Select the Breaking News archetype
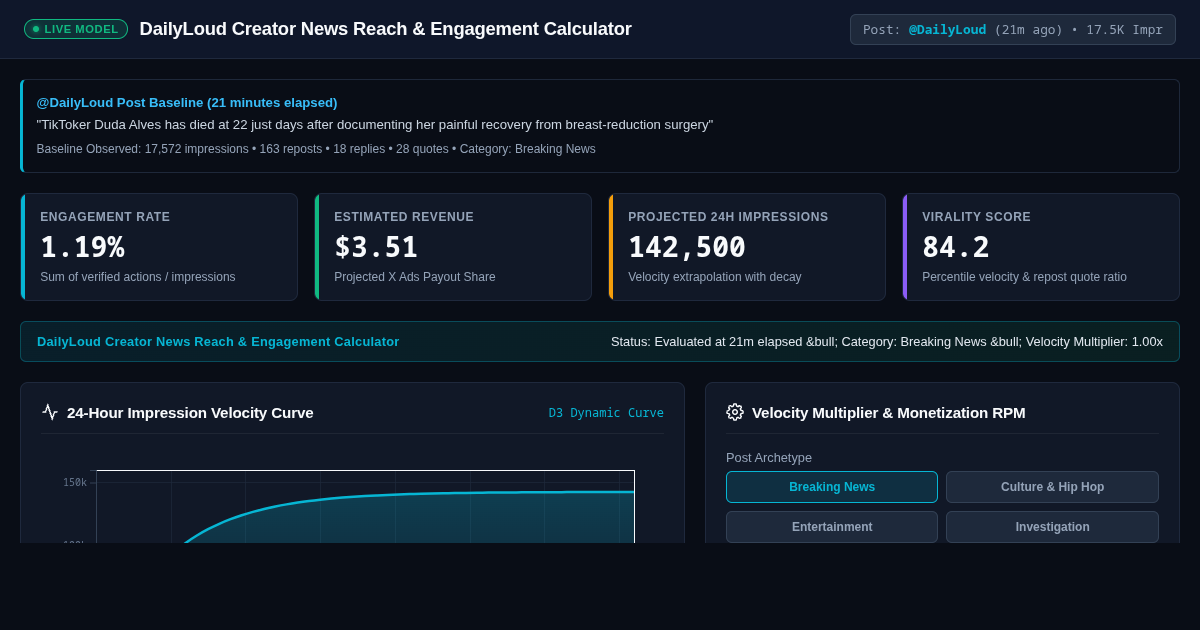The image size is (1200, 630). [832, 487]
